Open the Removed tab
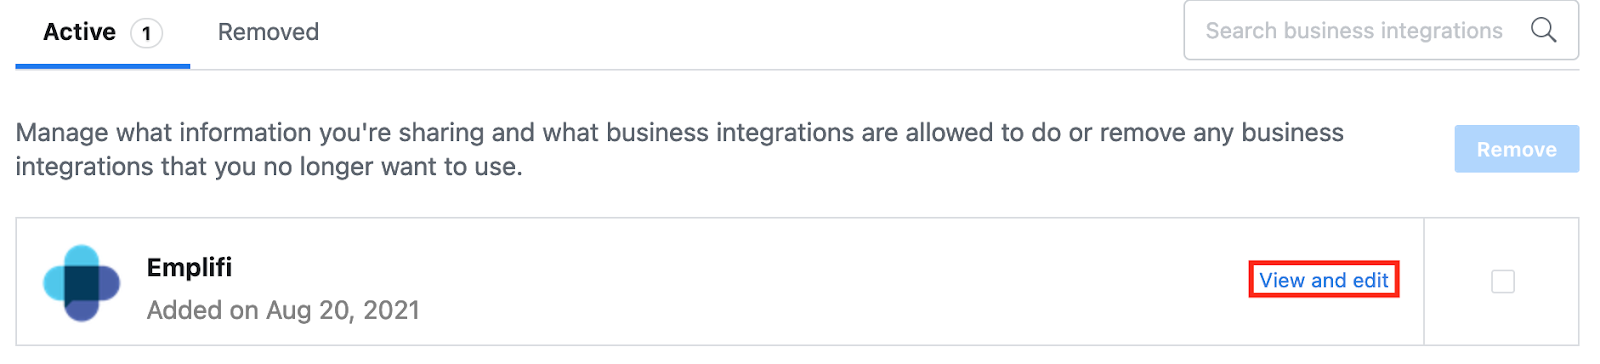This screenshot has height=364, width=1600. (268, 32)
